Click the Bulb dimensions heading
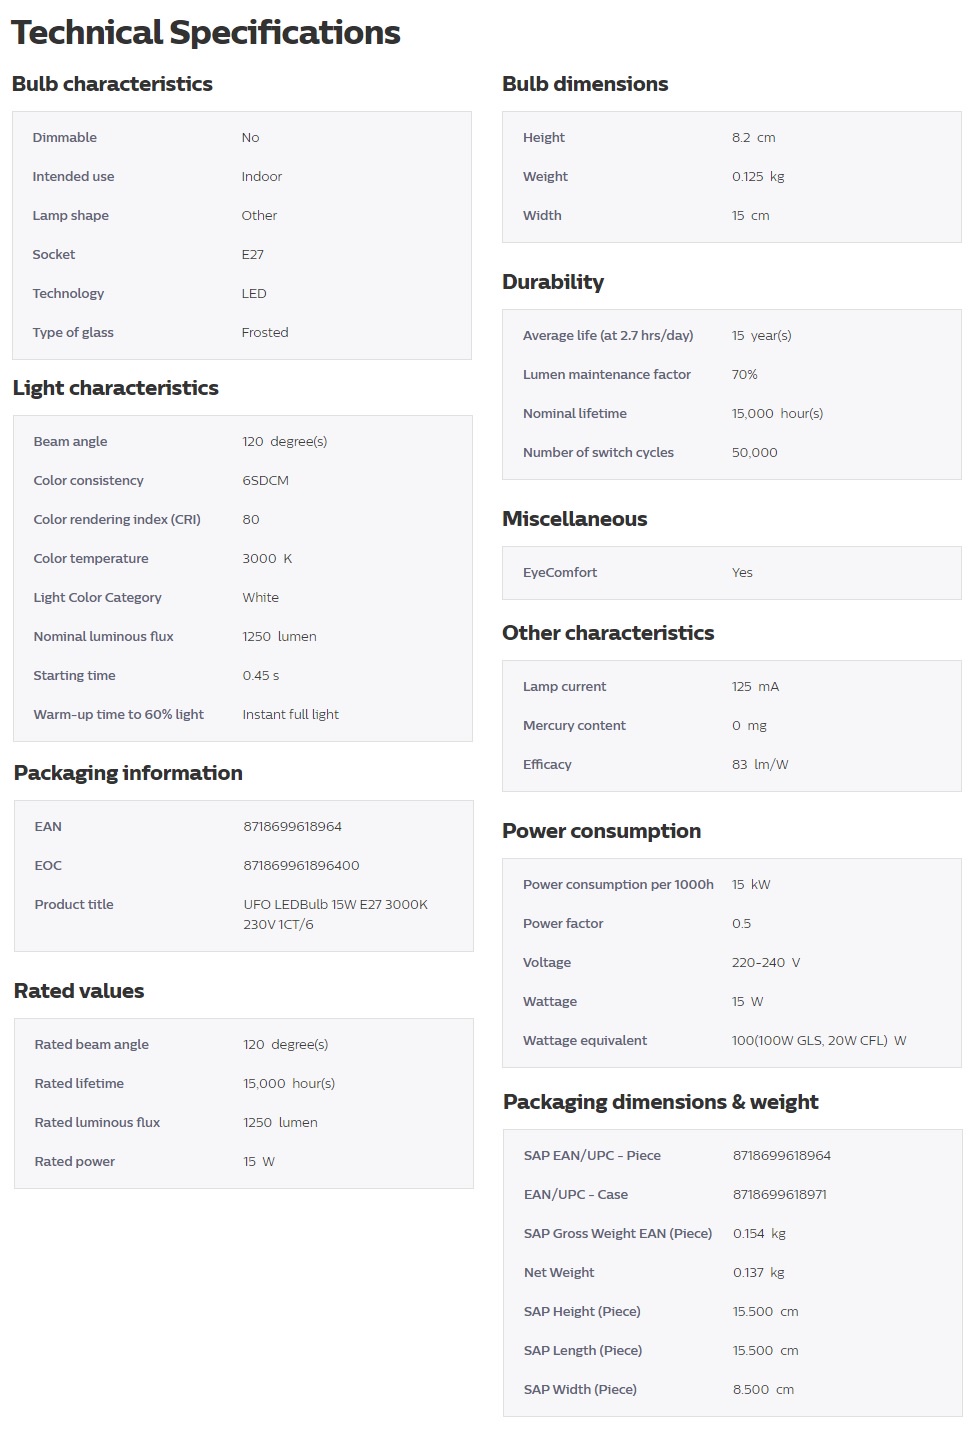This screenshot has width=974, height=1431. [x=585, y=84]
